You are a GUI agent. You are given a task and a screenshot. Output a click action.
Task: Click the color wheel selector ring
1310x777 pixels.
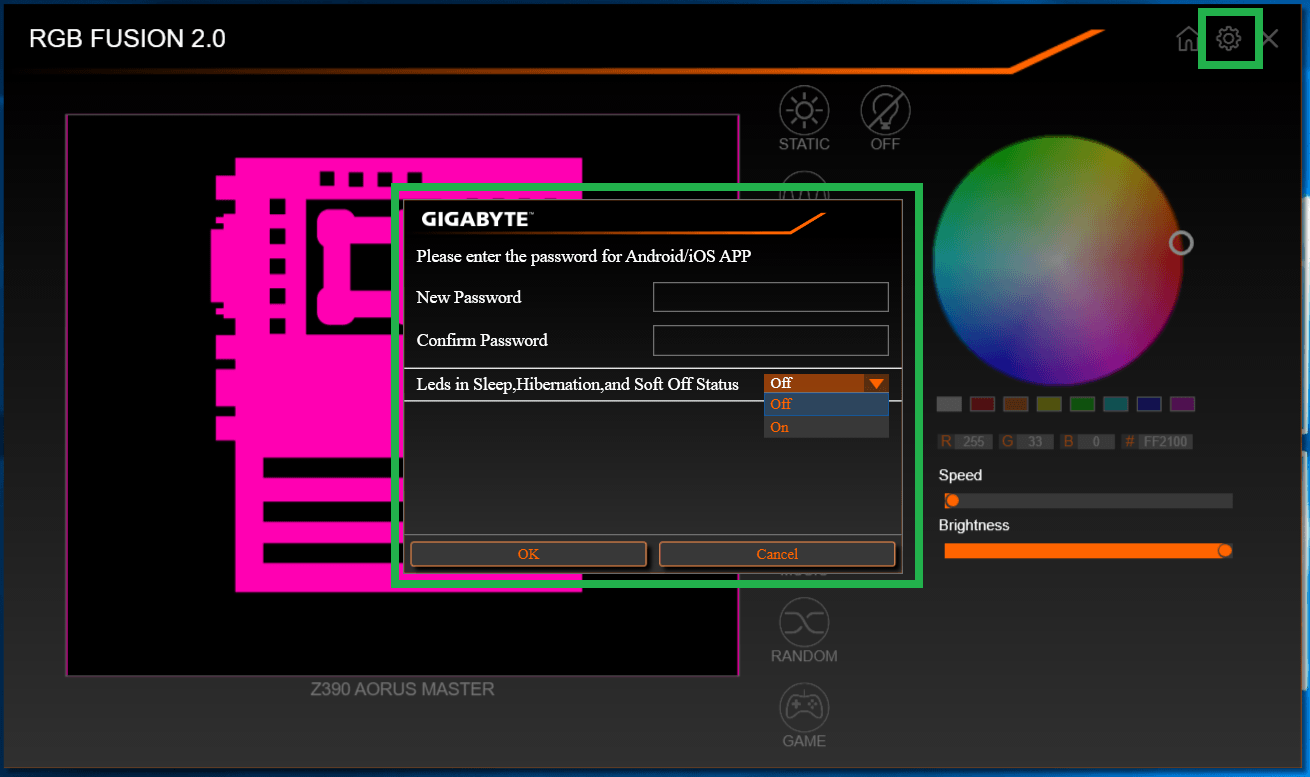(x=1181, y=243)
